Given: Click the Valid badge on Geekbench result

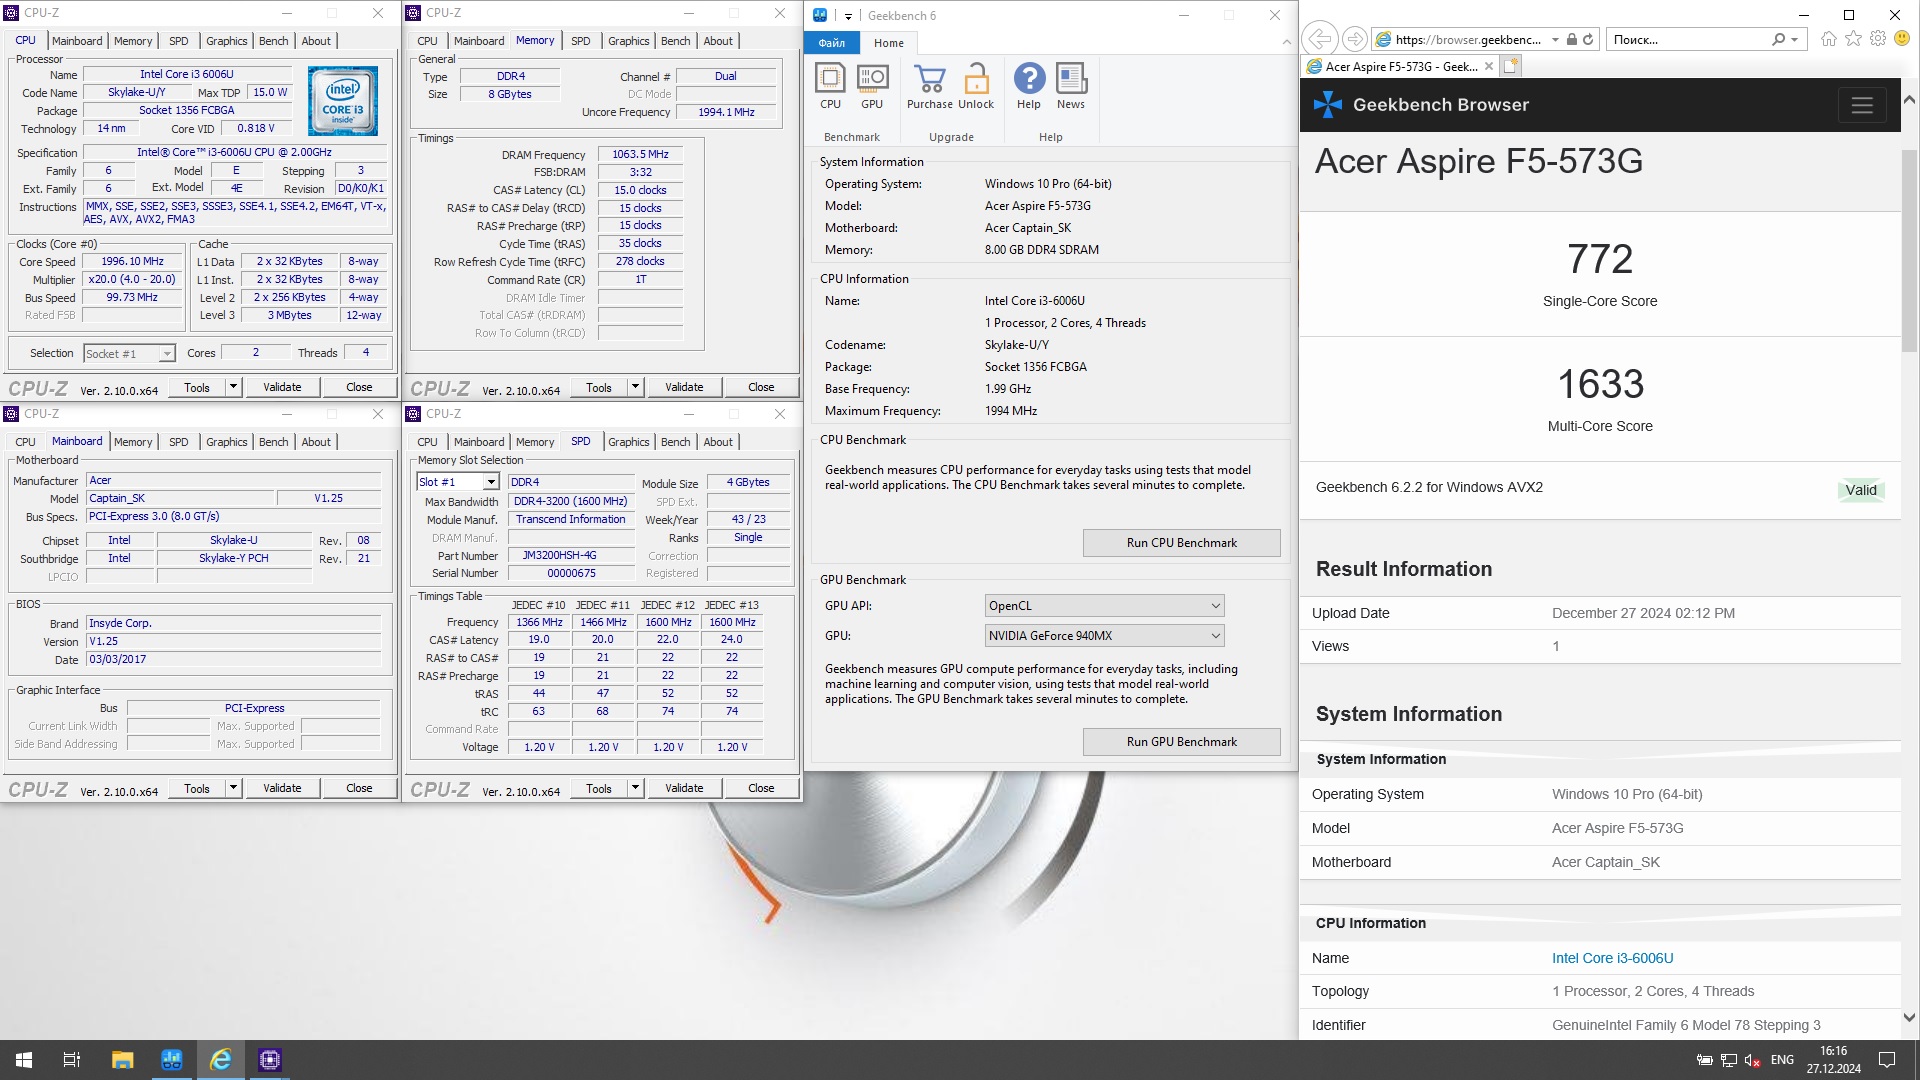Looking at the screenshot, I should pos(1861,490).
